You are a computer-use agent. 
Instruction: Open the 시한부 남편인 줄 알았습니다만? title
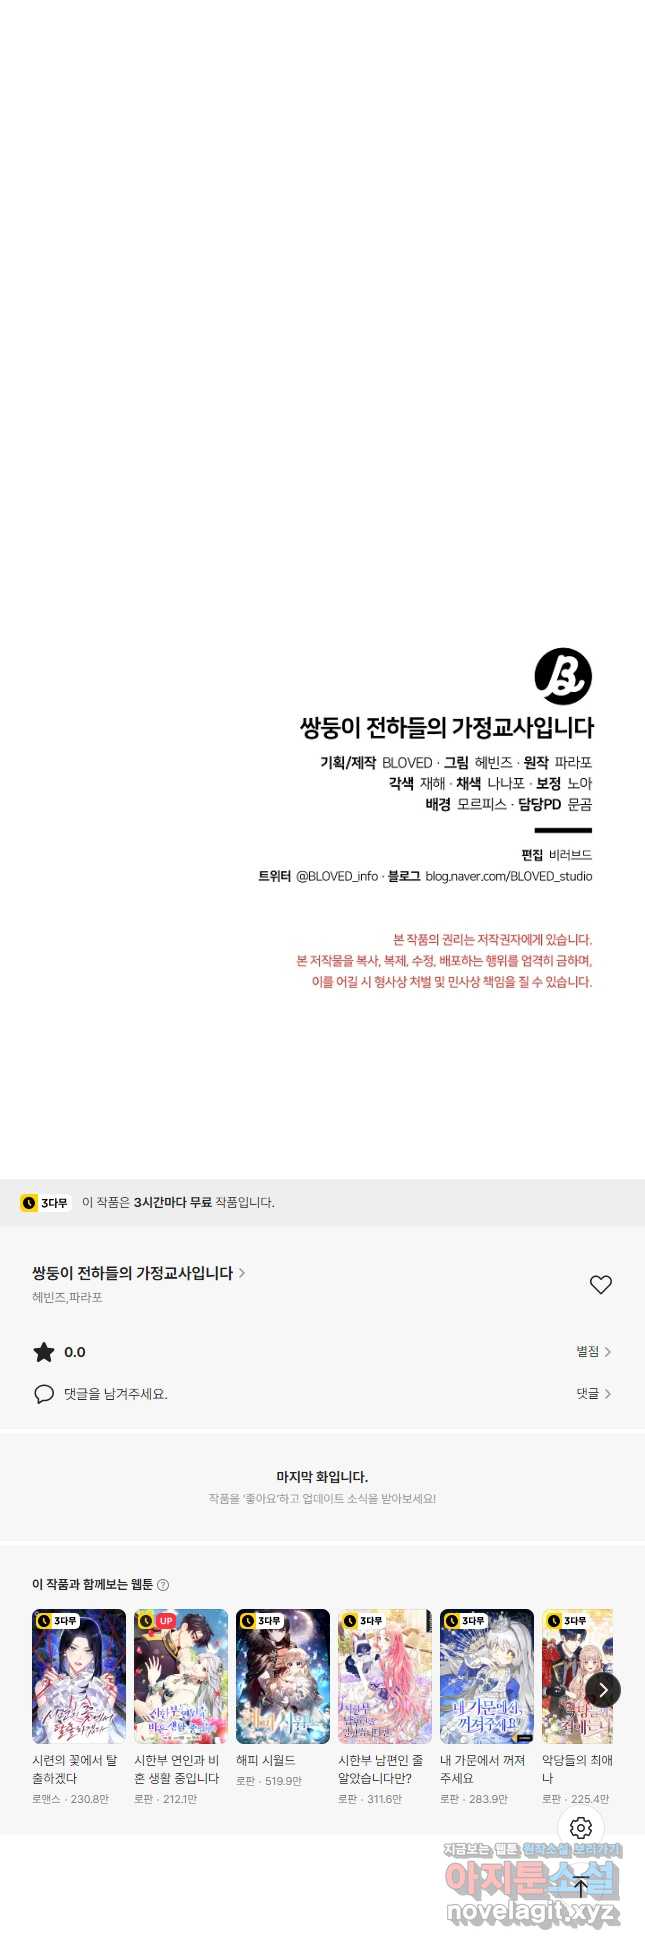tap(381, 1769)
